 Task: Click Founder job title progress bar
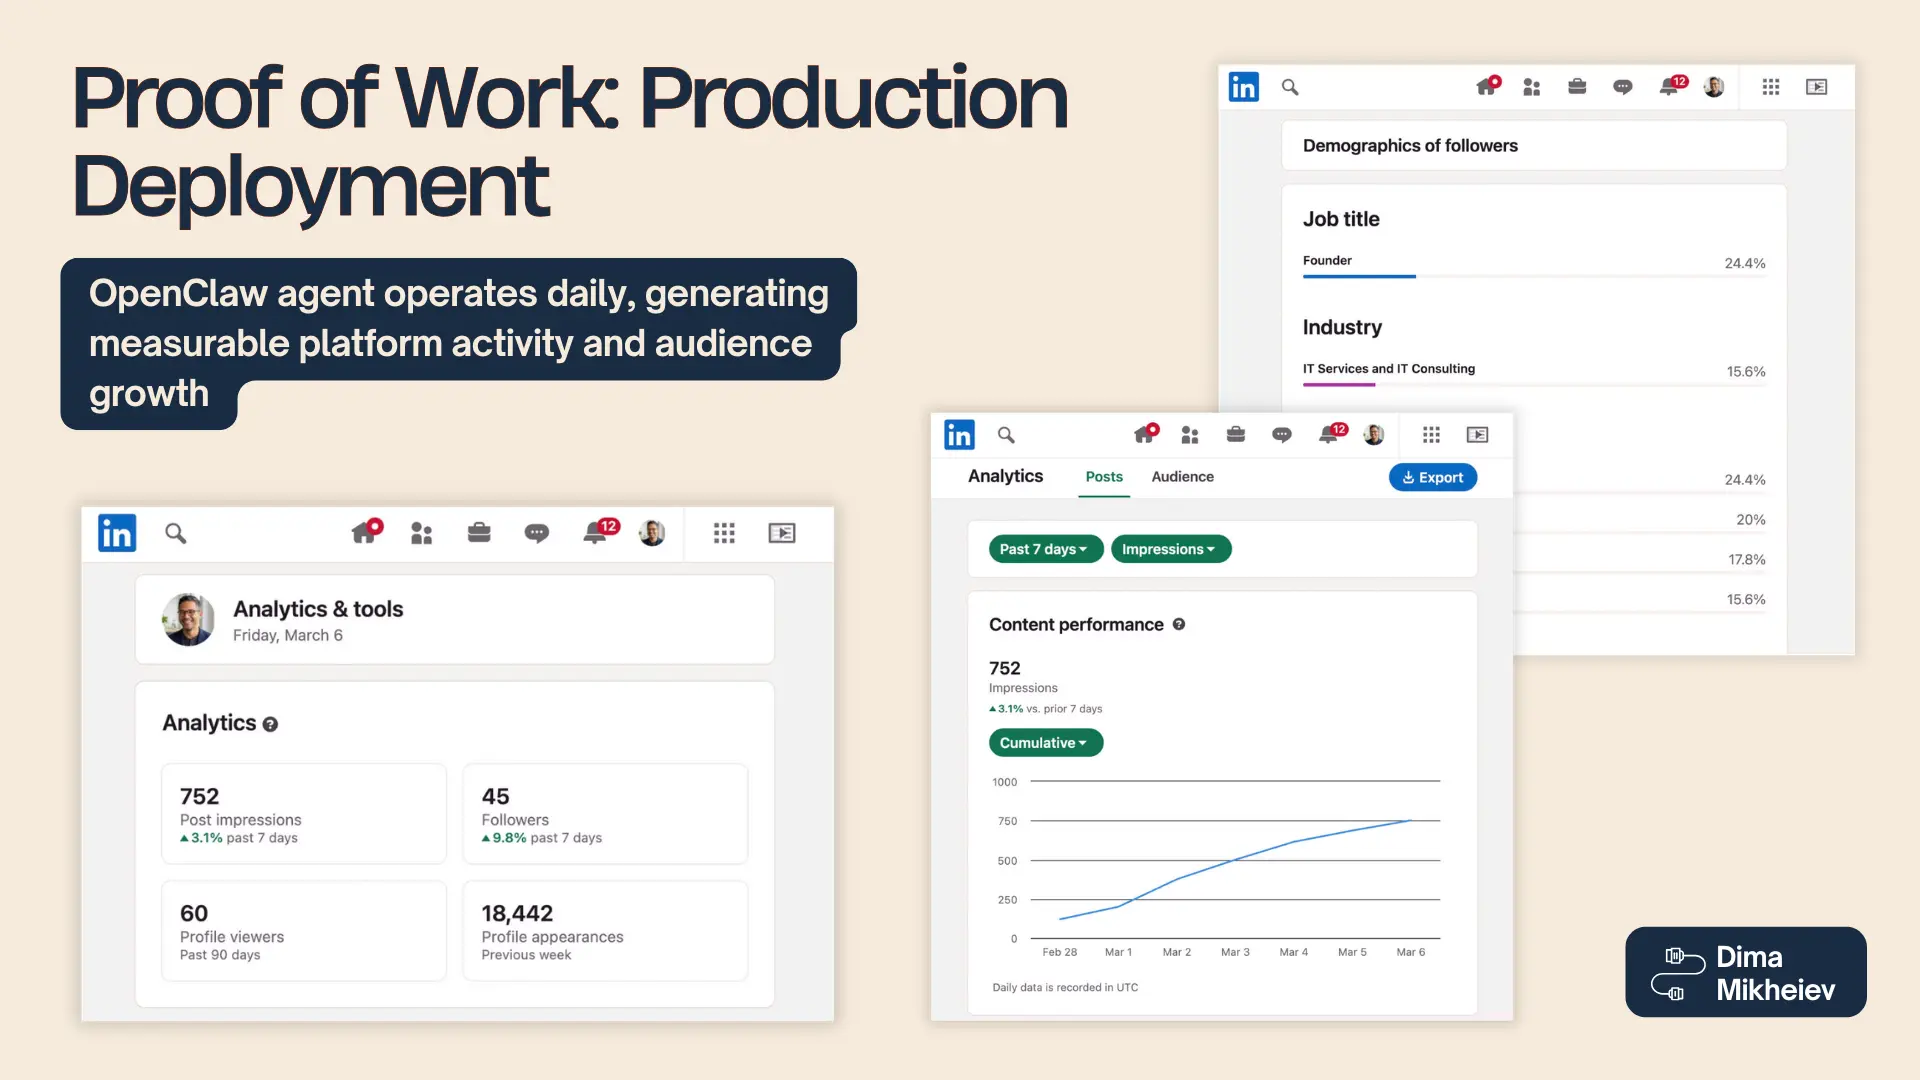pos(1534,276)
